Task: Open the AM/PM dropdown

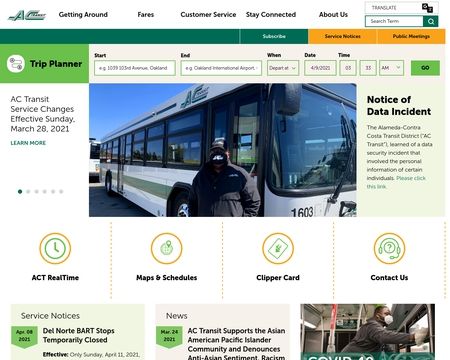Action: click(x=392, y=68)
